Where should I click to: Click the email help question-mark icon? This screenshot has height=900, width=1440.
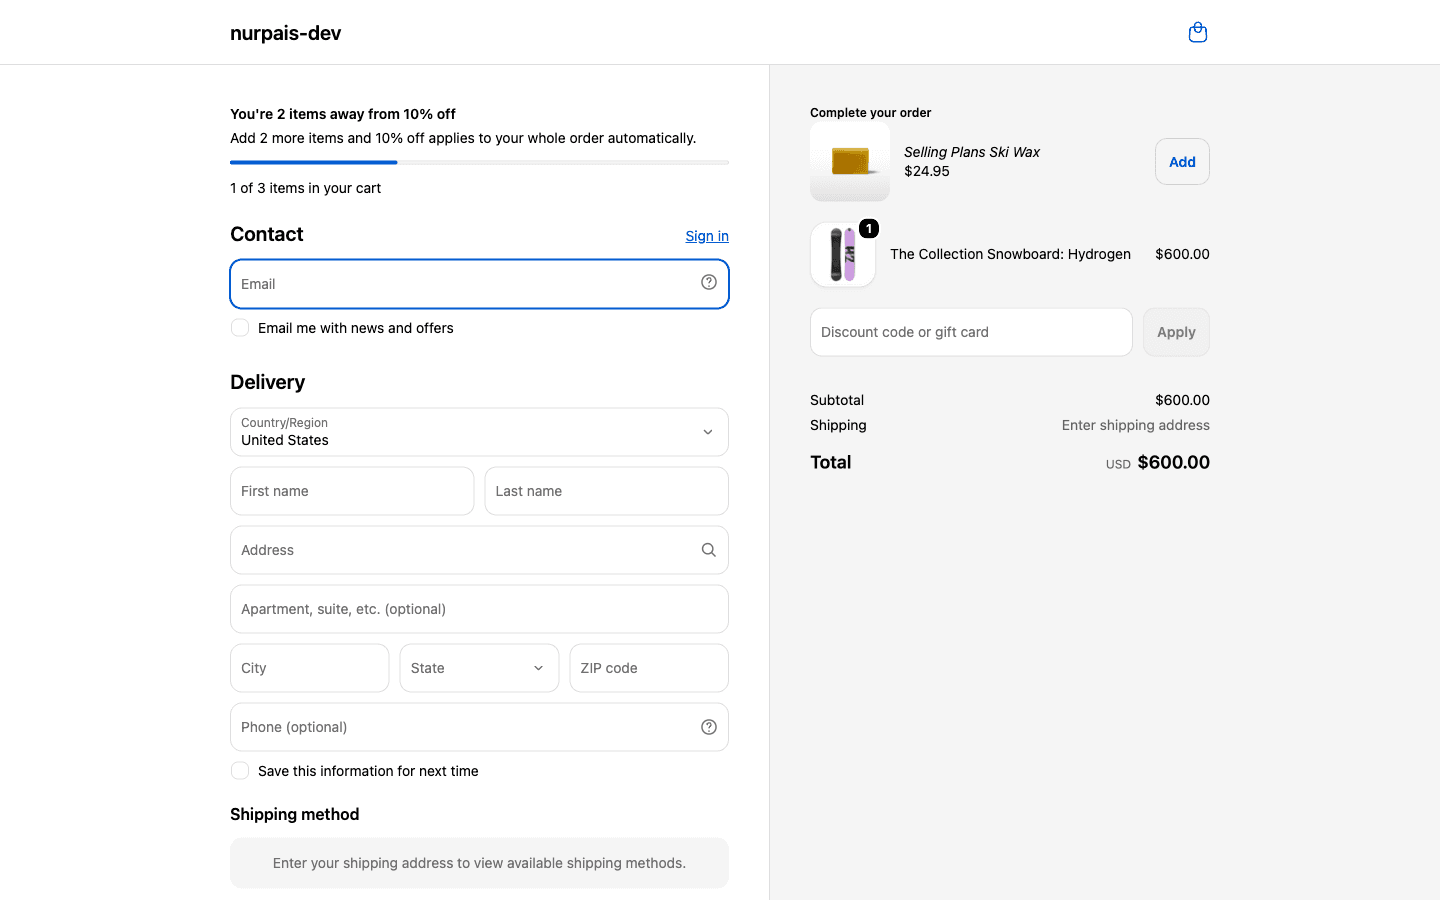tap(709, 283)
